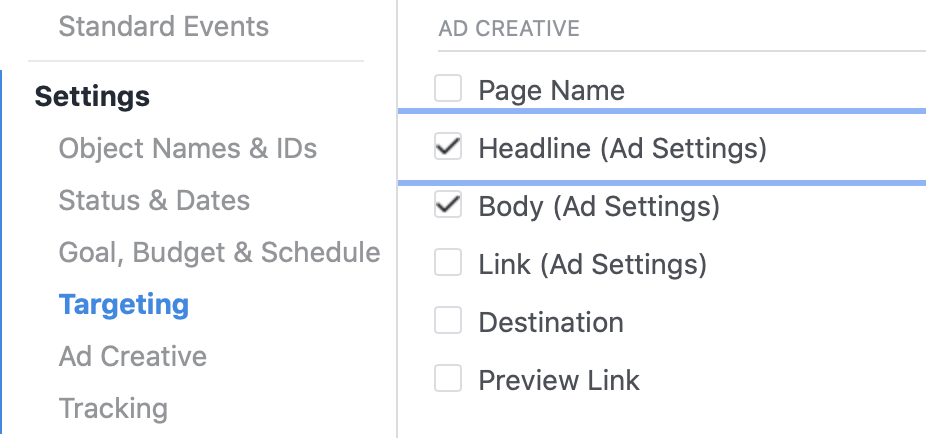Click the 'Destination' label text

point(551,323)
